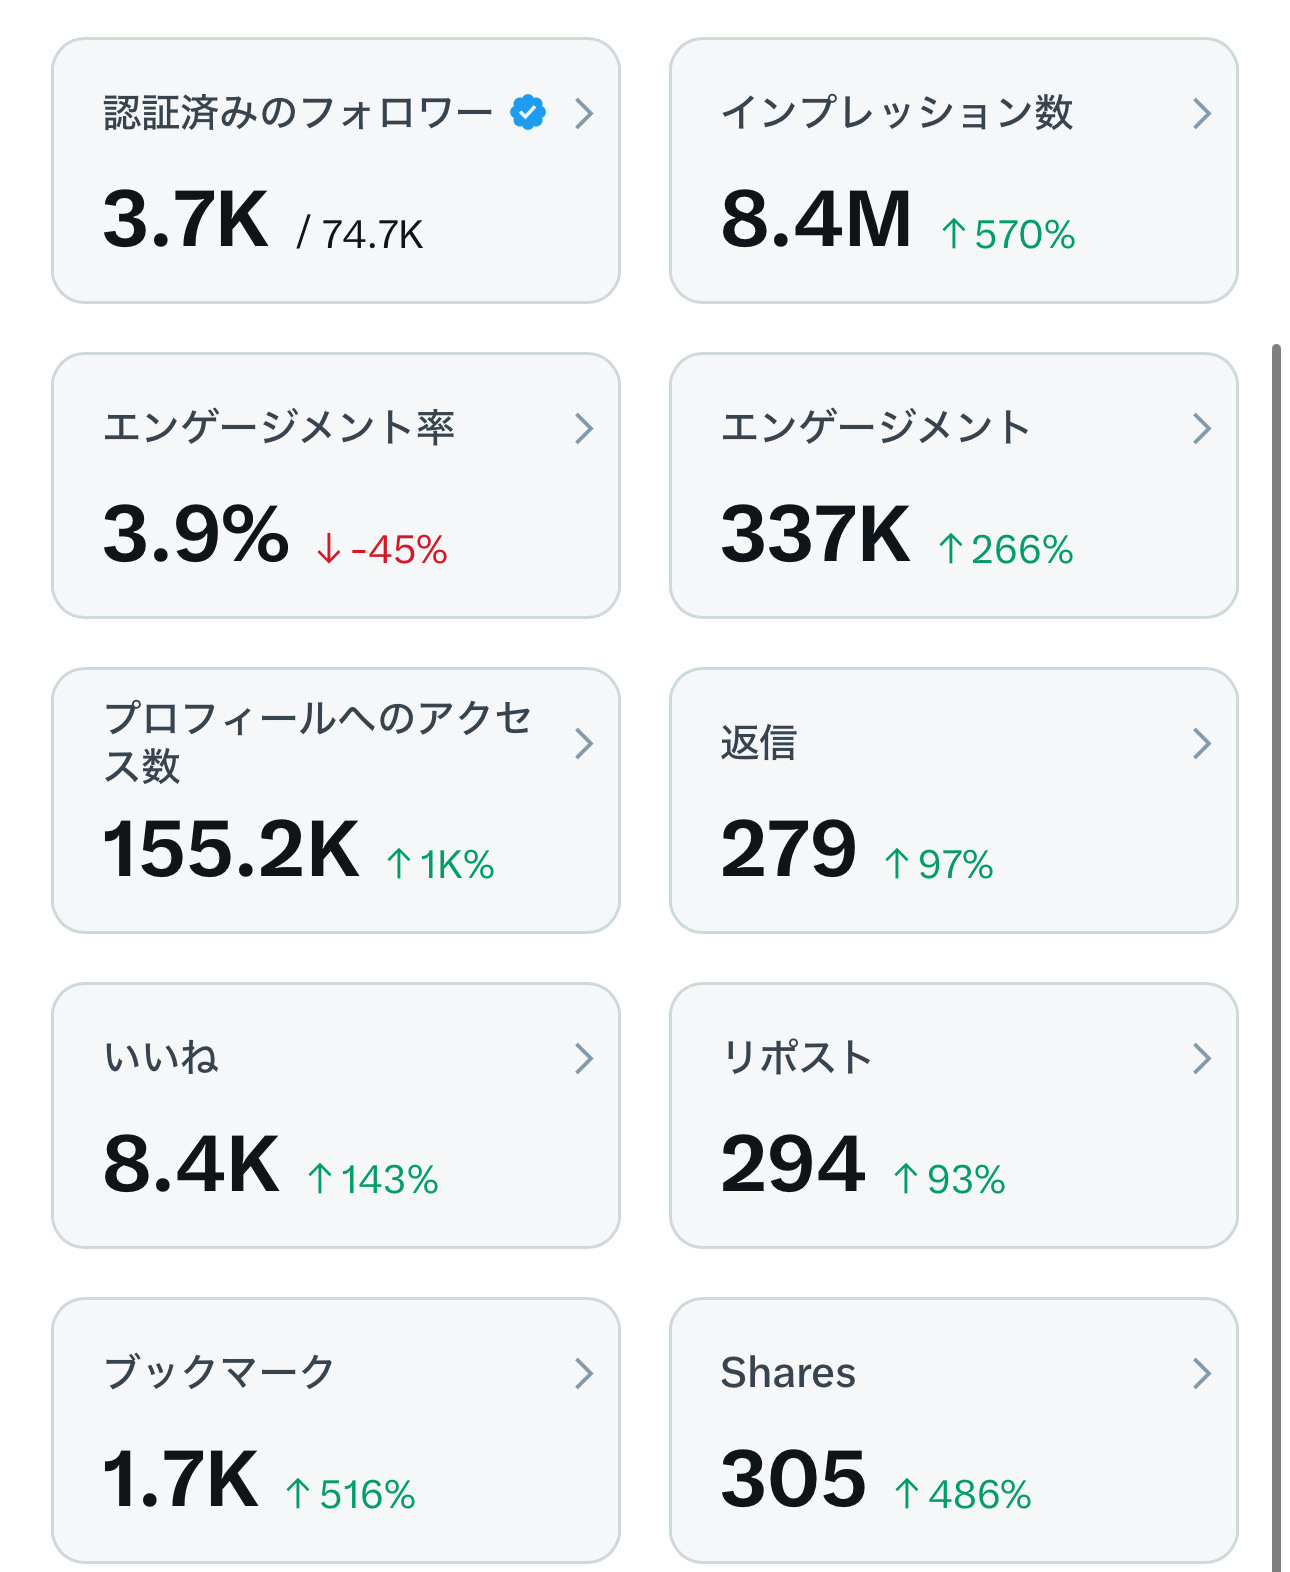This screenshot has height=1572, width=1290.
Task: Click the blue verified badge icon
Action: coord(528,112)
